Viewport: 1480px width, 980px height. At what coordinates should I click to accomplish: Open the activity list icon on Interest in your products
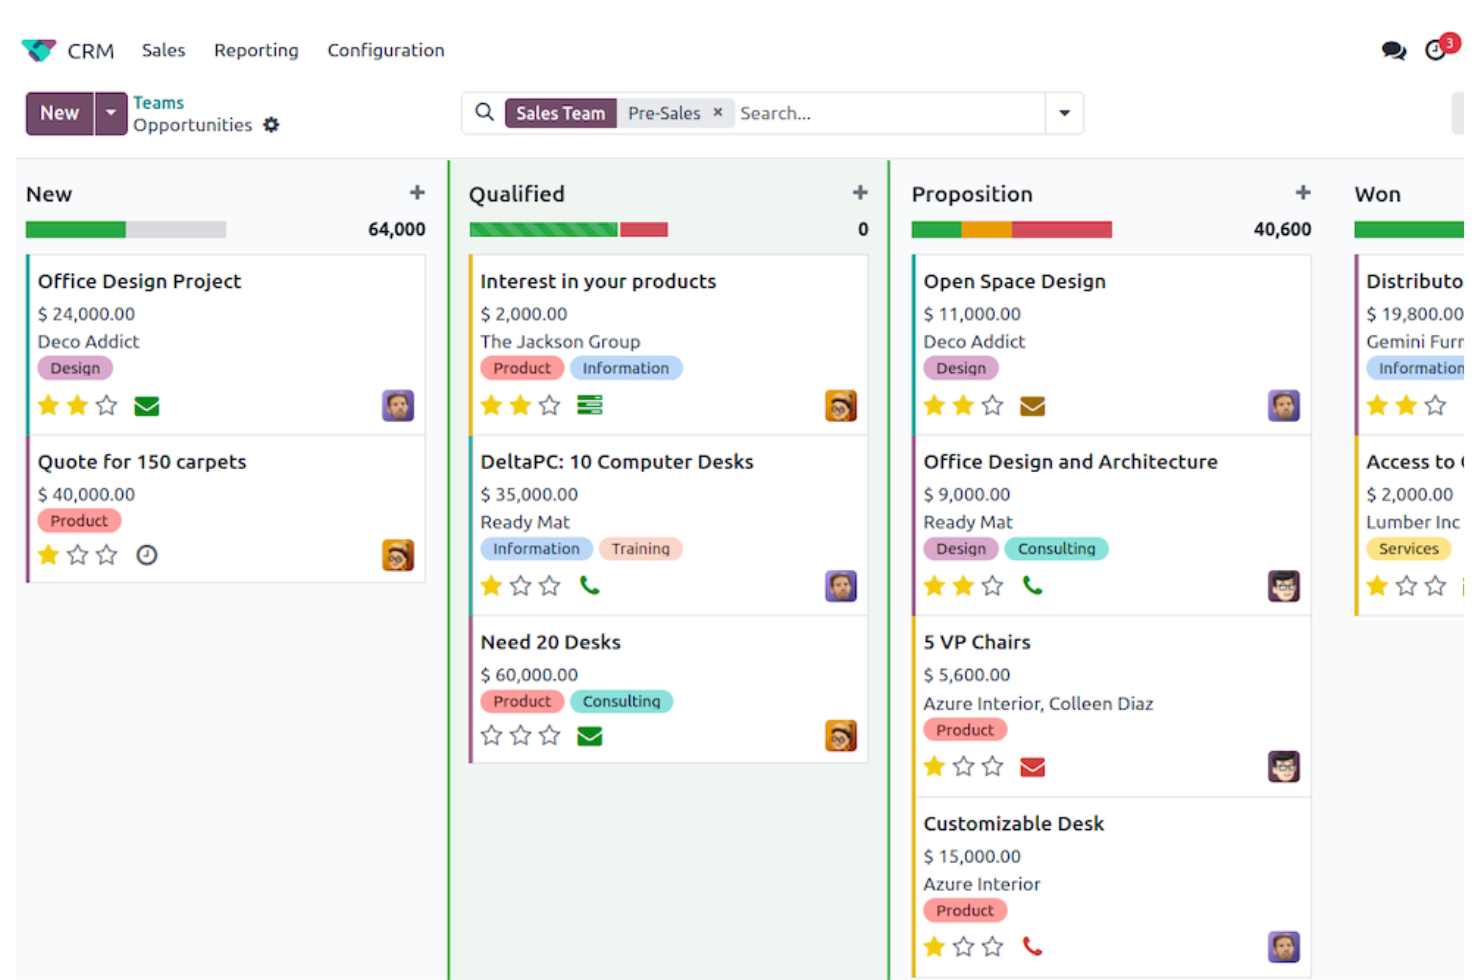pos(590,405)
